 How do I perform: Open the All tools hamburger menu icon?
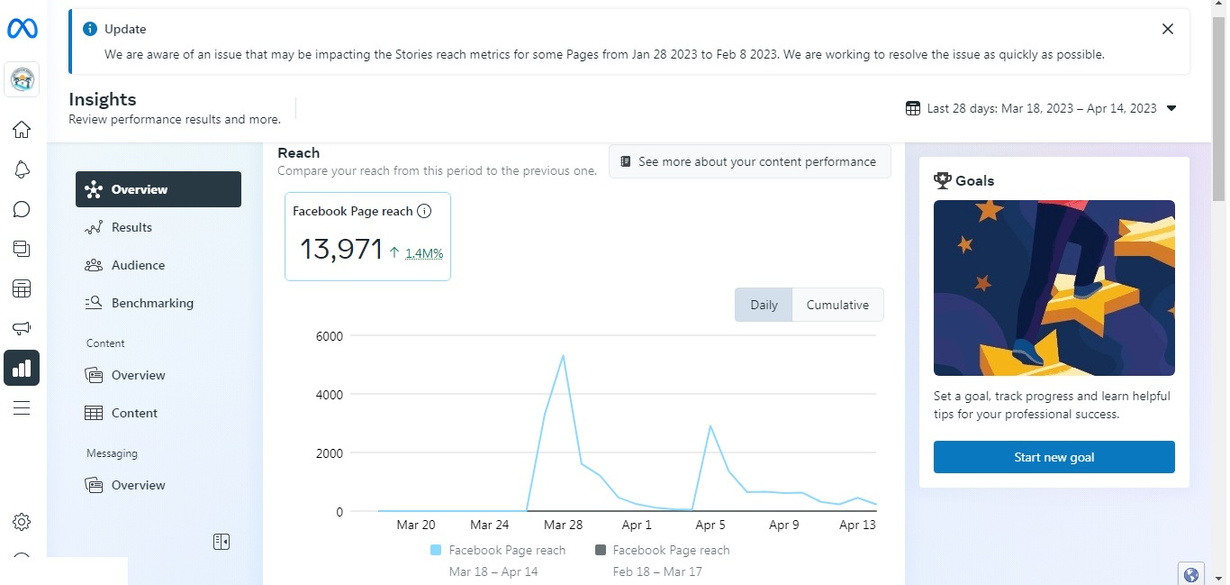[x=21, y=408]
